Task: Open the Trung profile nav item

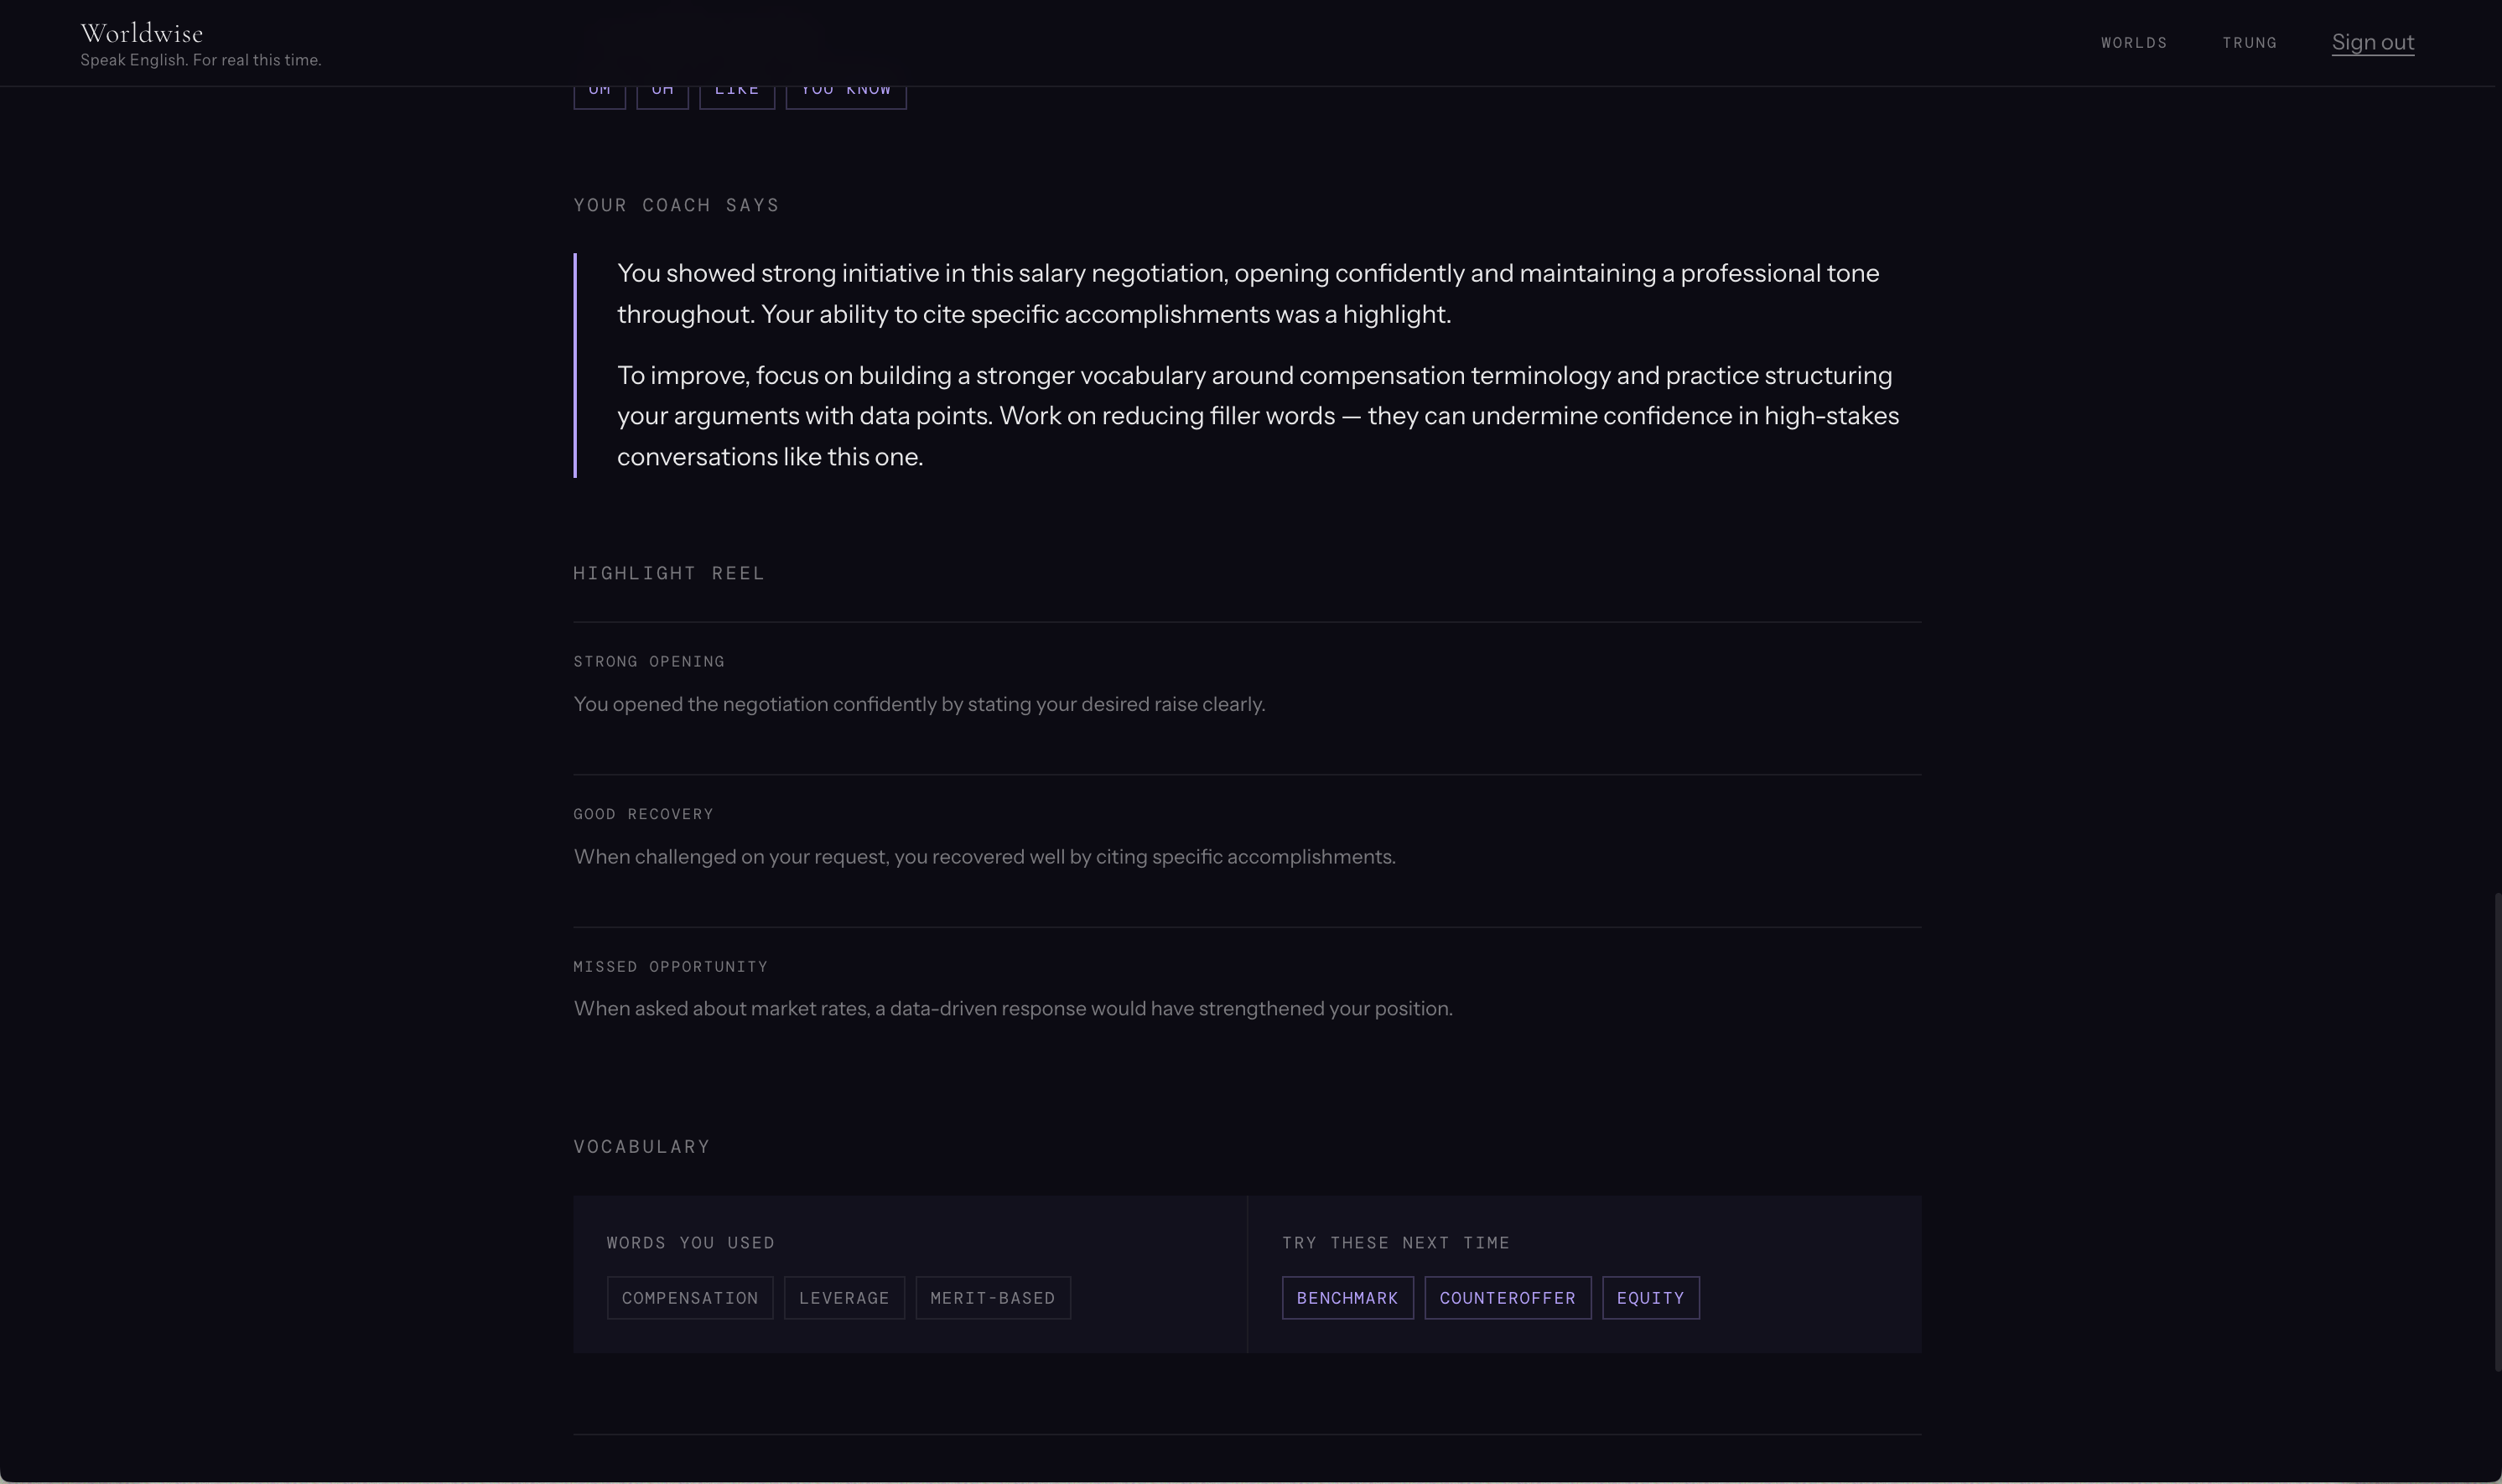Action: (2249, 43)
